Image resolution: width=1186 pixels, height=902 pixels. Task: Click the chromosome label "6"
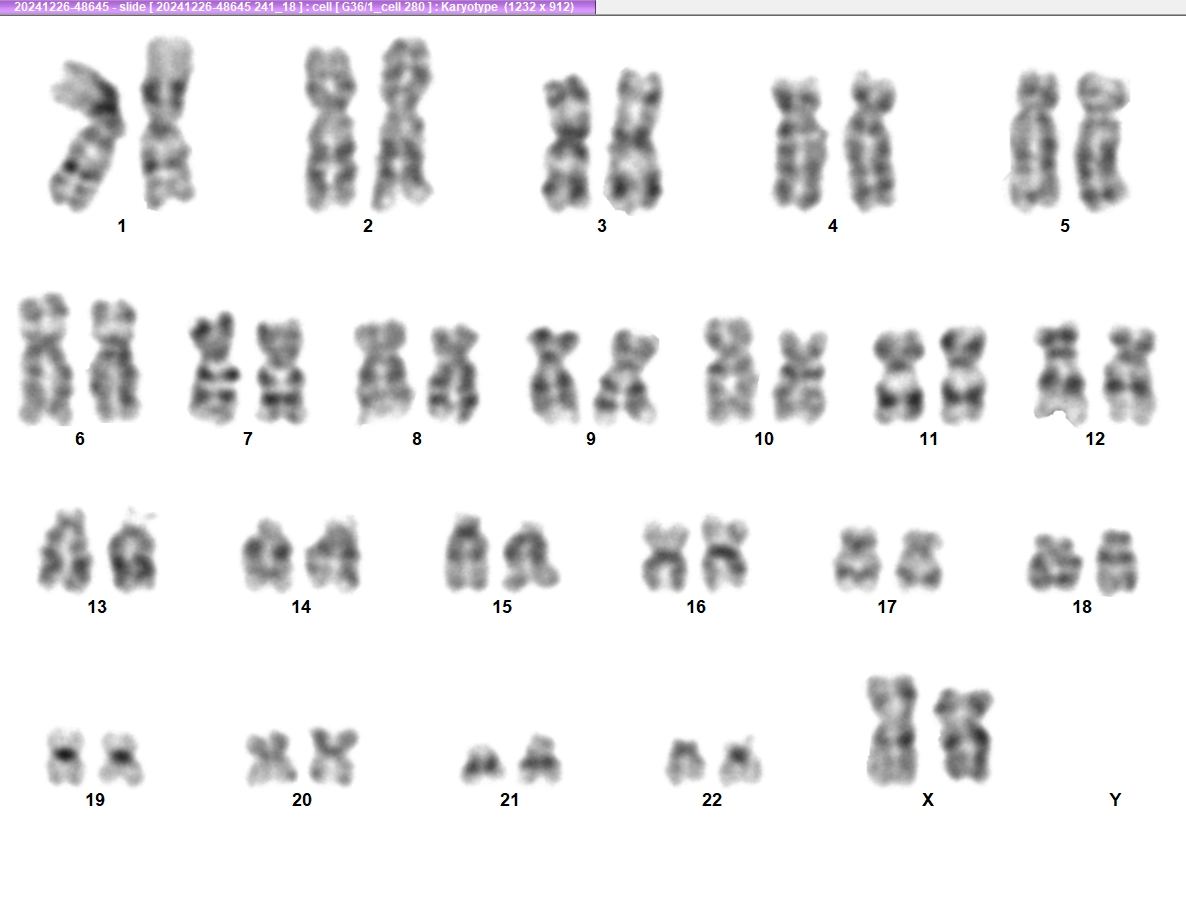coord(80,439)
